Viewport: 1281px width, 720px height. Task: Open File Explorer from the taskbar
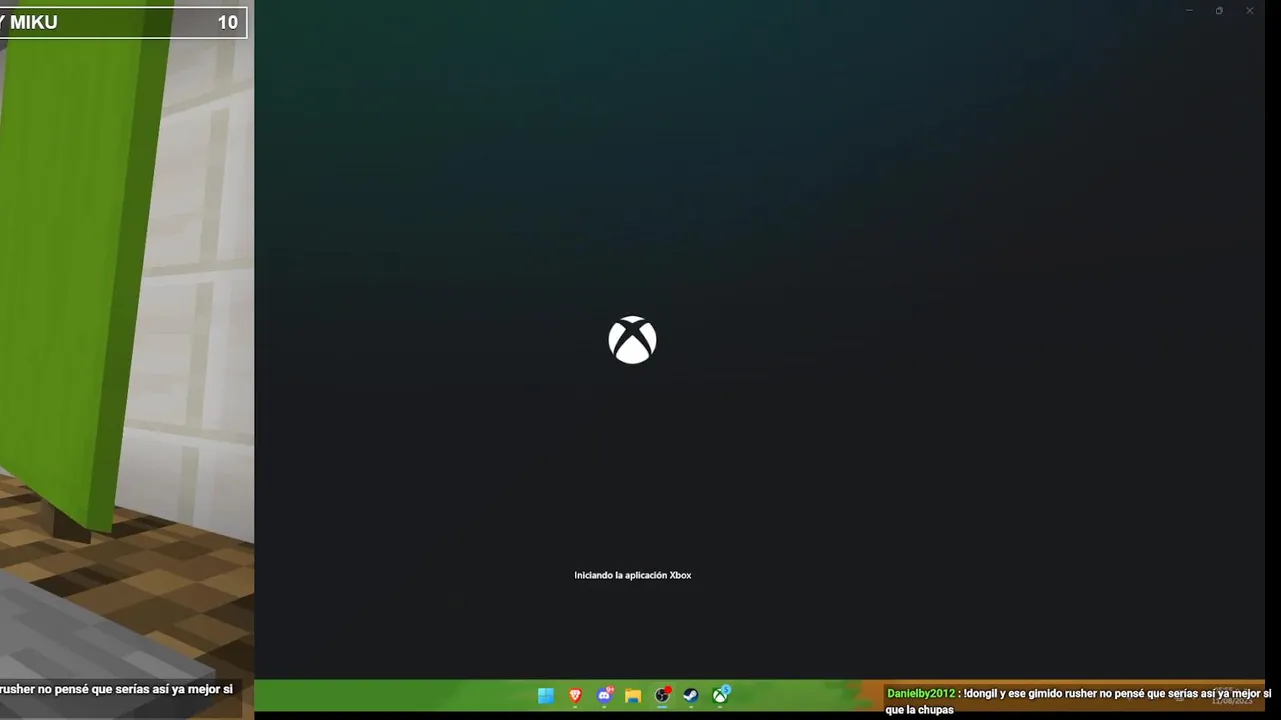633,696
